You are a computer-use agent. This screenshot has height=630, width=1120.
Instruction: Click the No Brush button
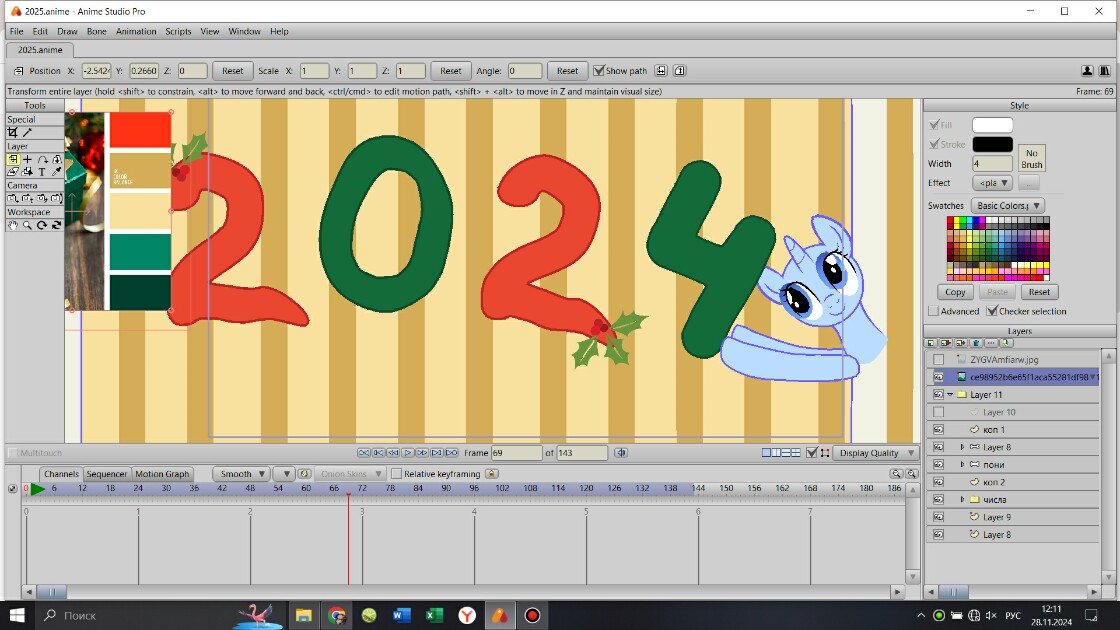tap(1031, 159)
